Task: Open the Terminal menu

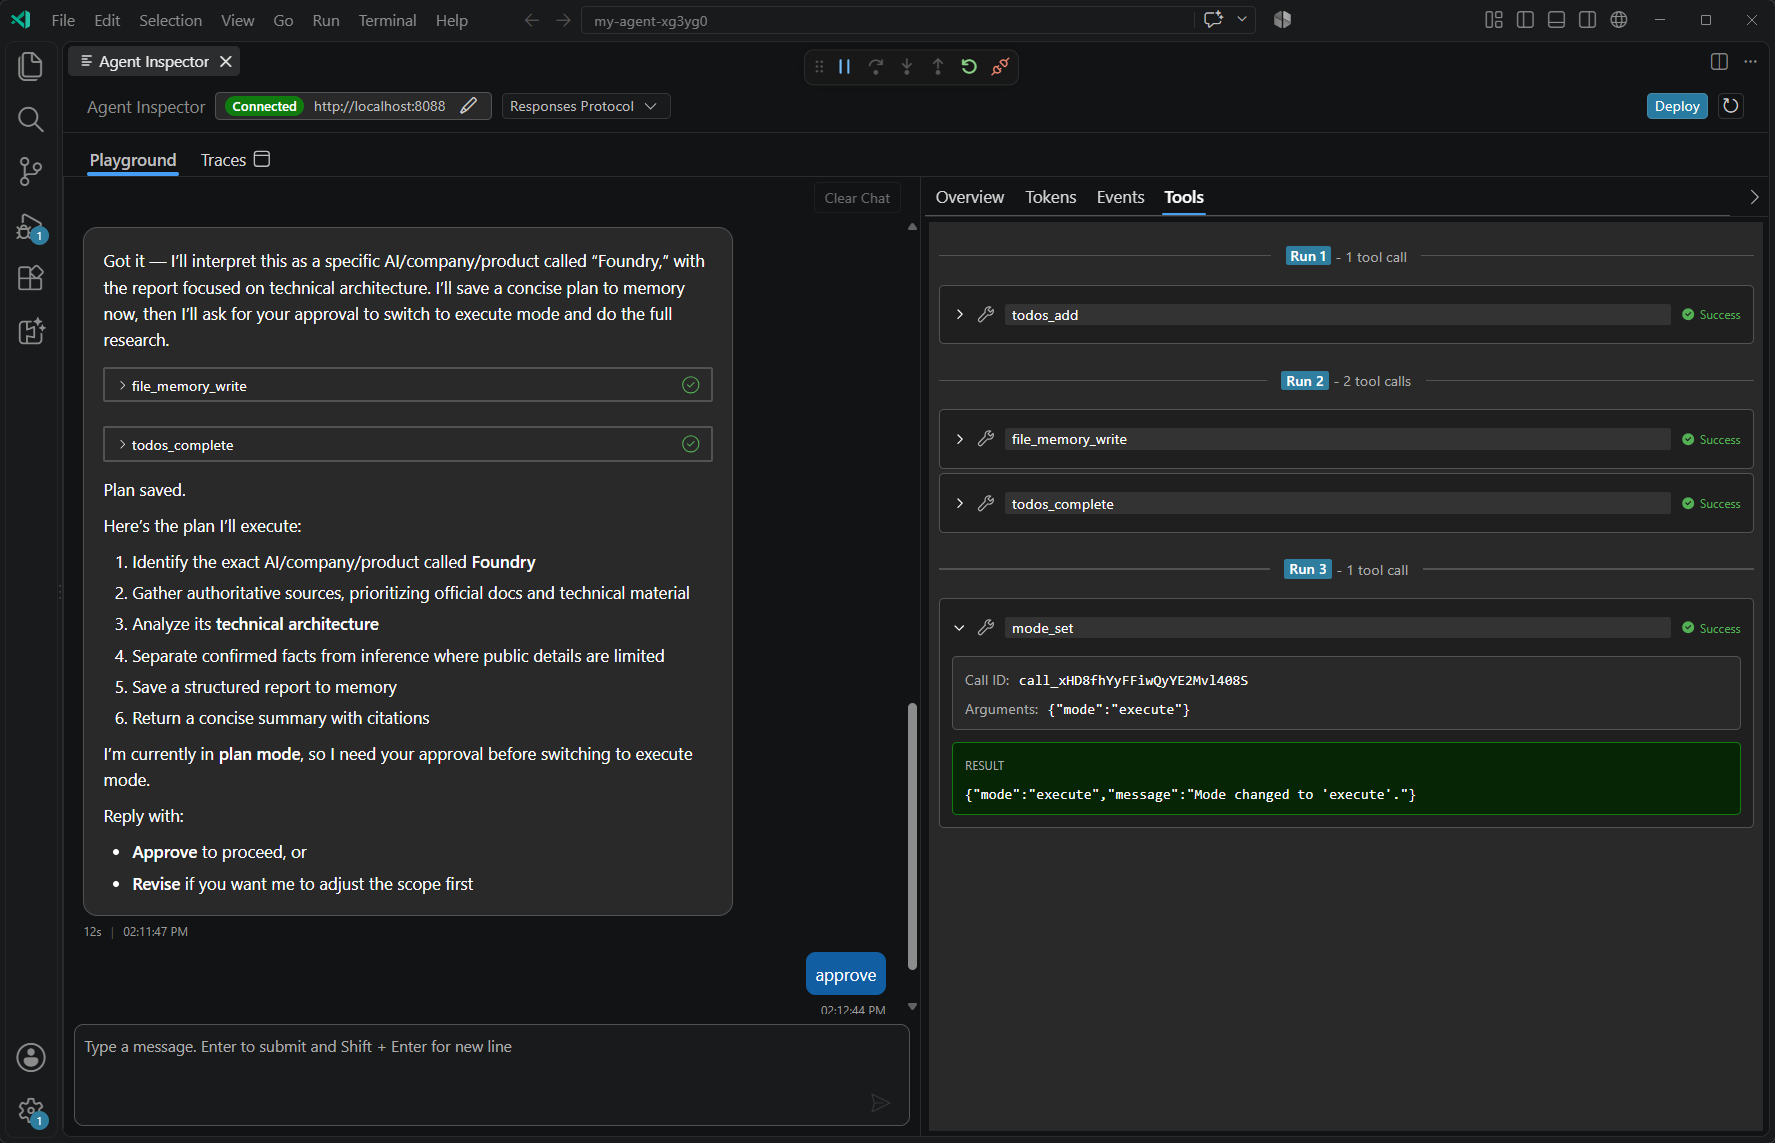Action: tap(387, 20)
